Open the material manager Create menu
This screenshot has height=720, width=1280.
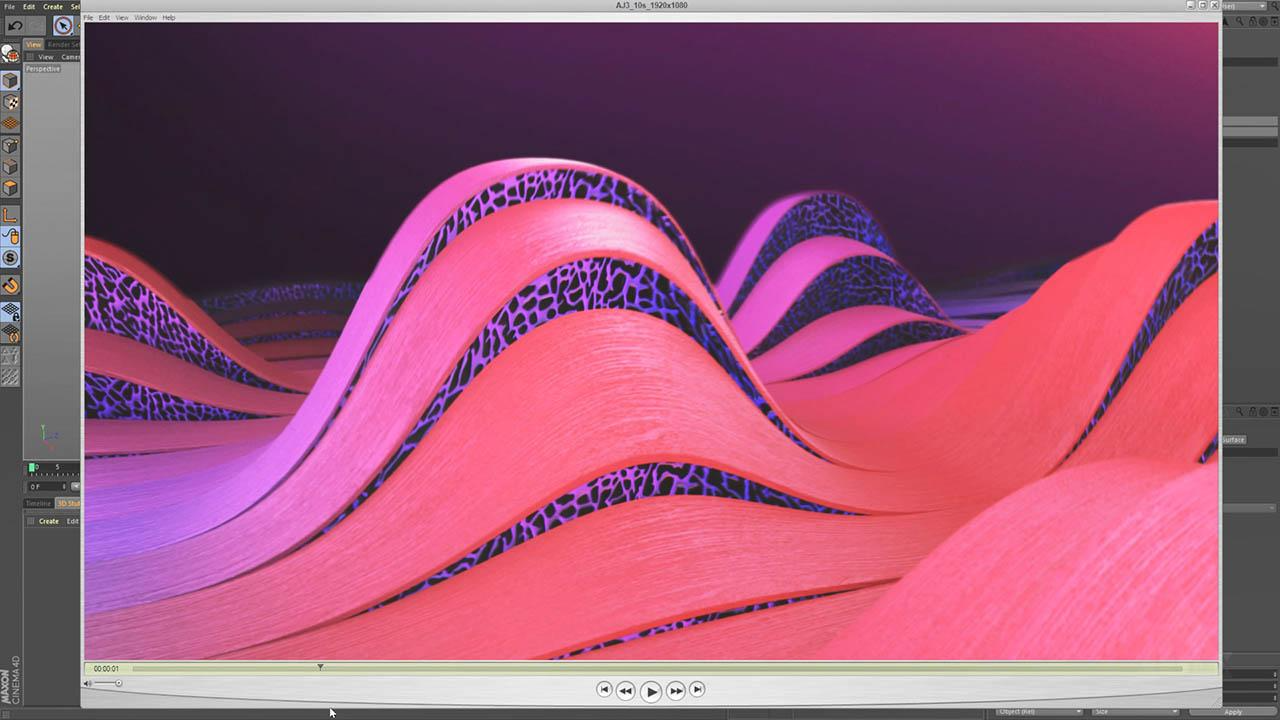(49, 521)
